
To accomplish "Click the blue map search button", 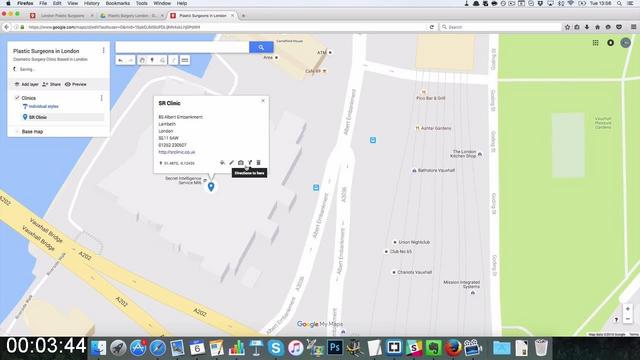I will click(261, 47).
